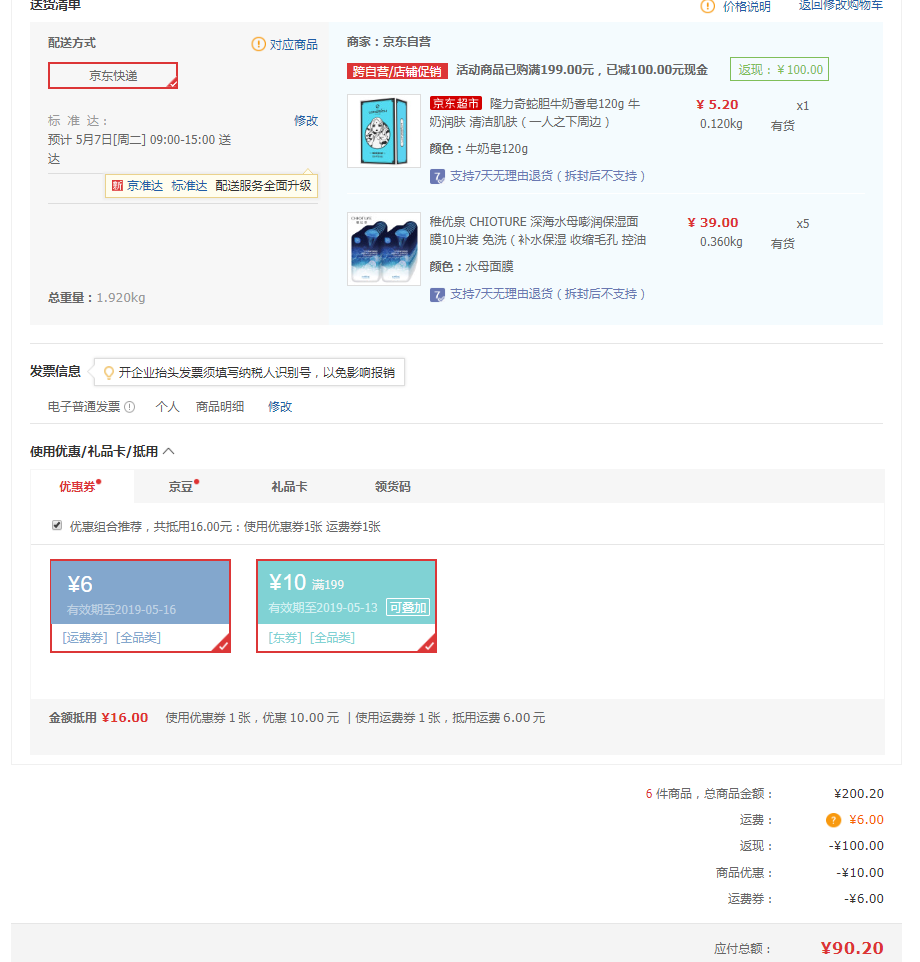920x962 pixels.
Task: Switch to 领货码 tab
Action: [393, 487]
